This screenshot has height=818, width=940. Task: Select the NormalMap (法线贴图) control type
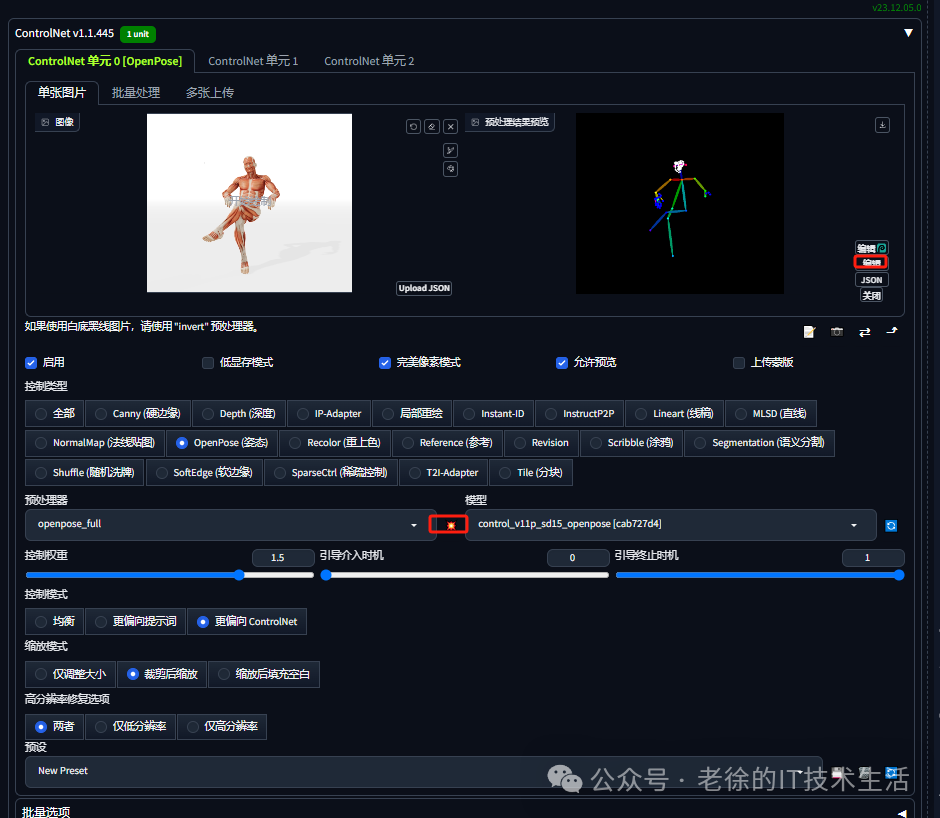(95, 443)
